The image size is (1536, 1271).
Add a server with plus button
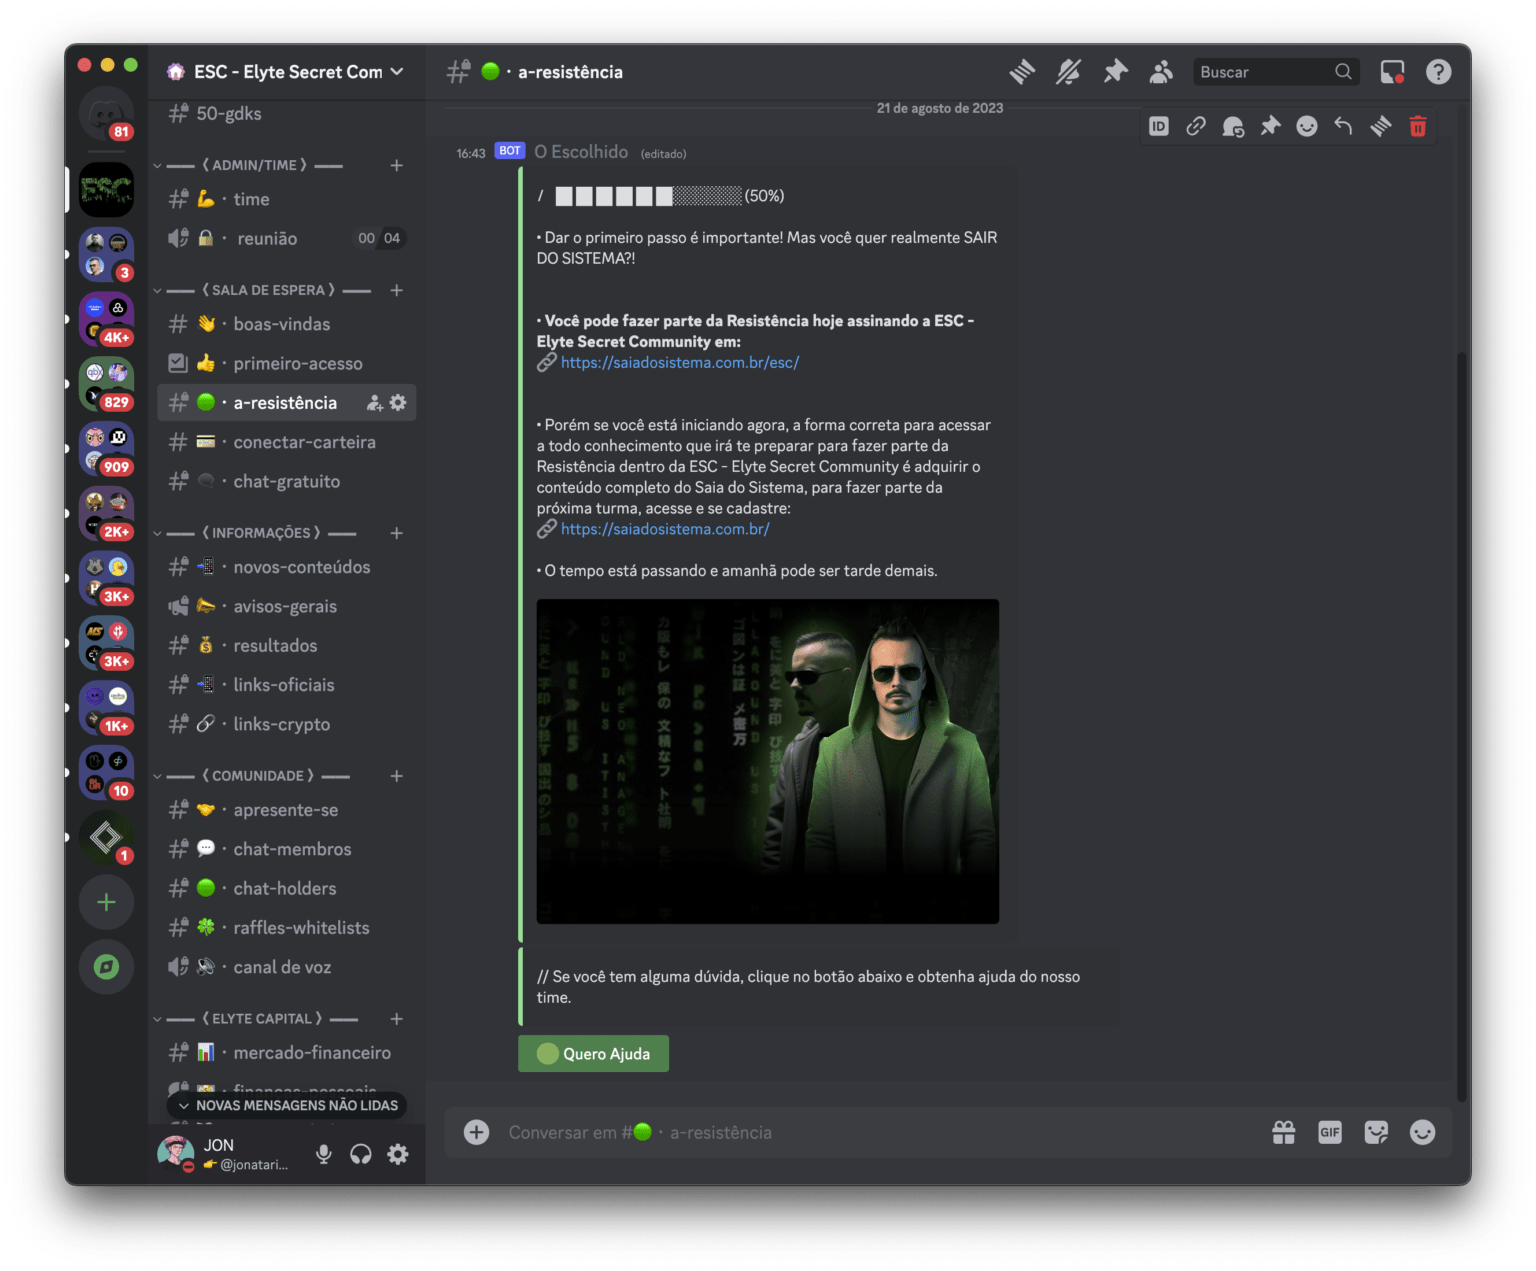[106, 902]
